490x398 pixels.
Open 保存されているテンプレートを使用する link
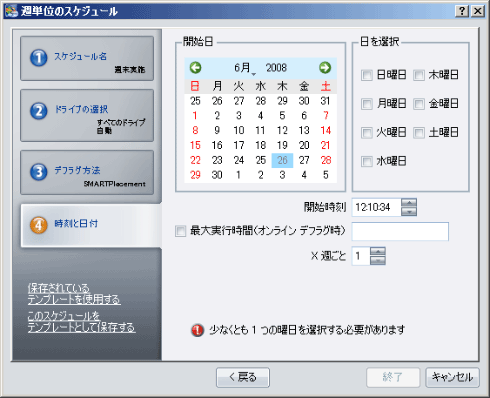pyautogui.click(x=74, y=294)
